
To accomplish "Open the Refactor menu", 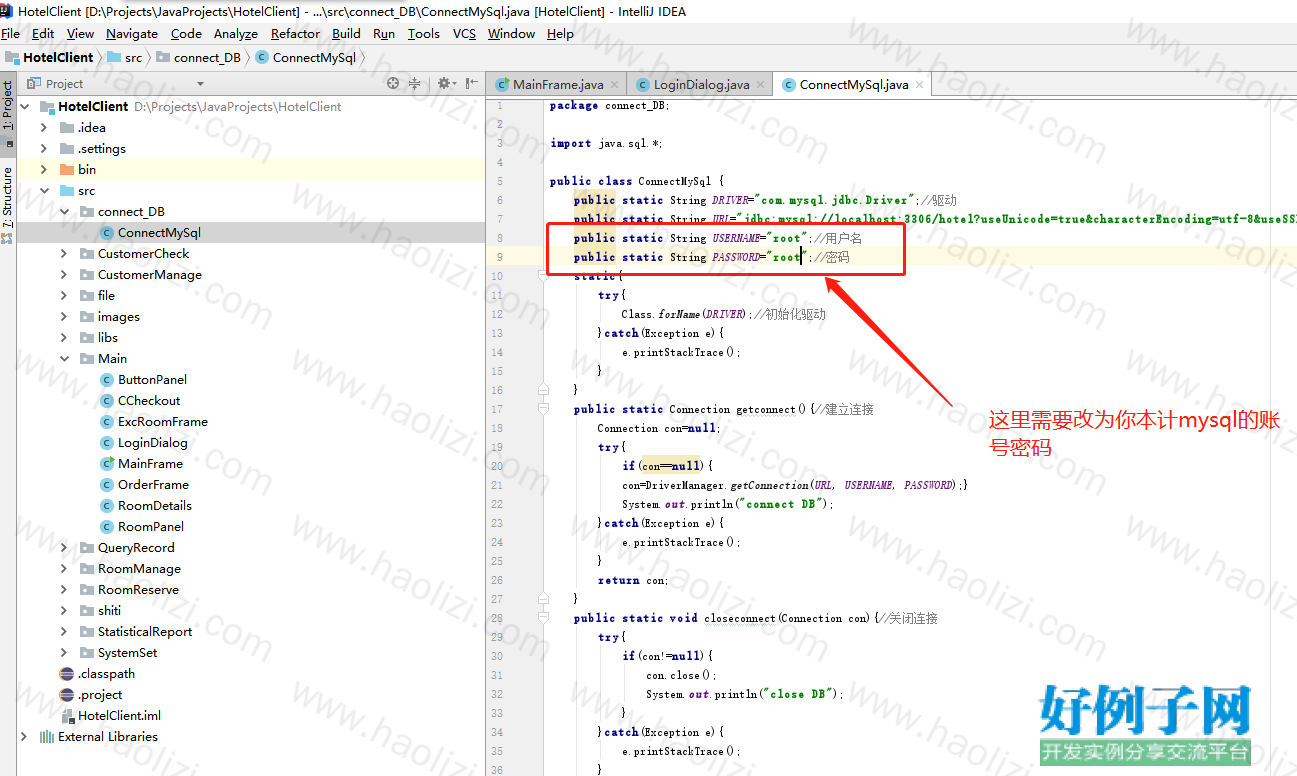I will coord(296,34).
